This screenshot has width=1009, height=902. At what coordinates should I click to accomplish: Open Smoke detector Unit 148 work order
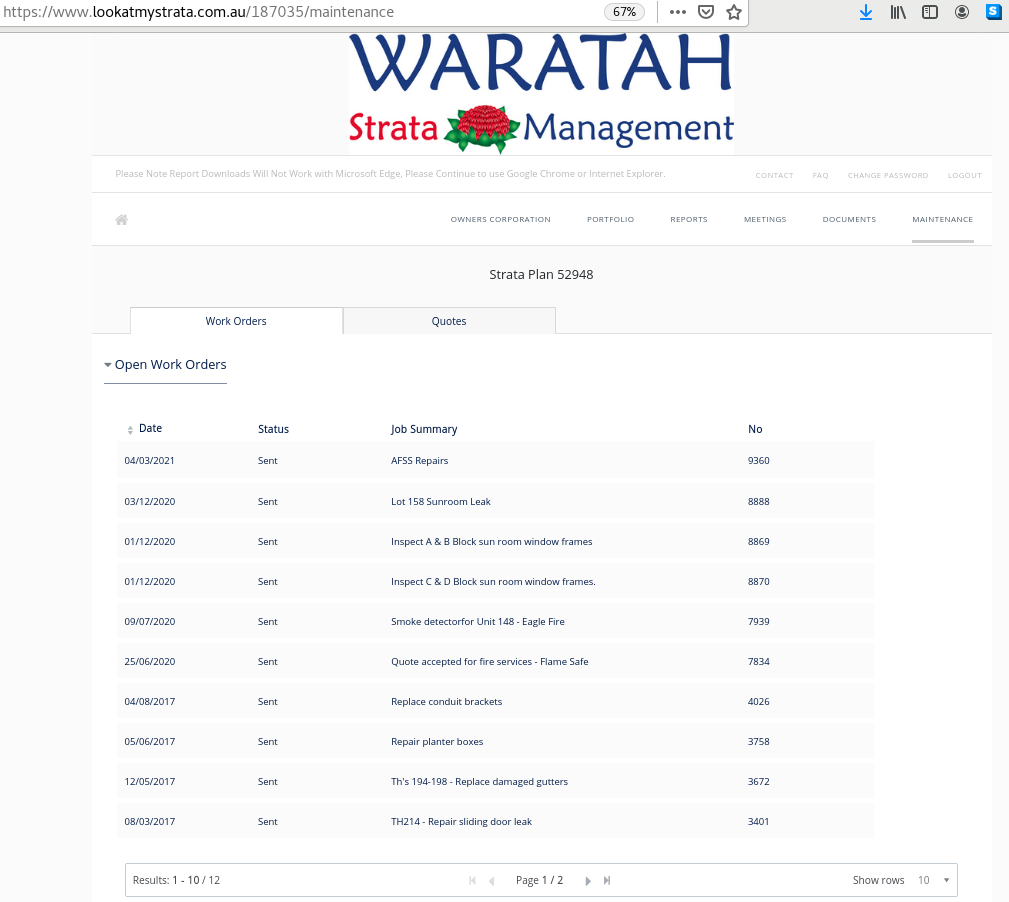[477, 621]
